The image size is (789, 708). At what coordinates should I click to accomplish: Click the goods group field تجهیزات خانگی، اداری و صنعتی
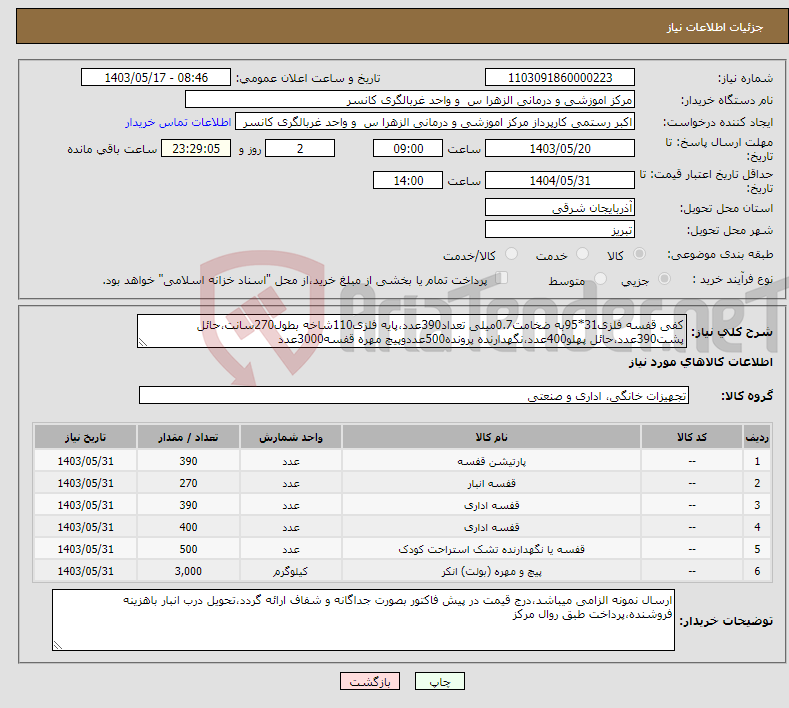[414, 396]
